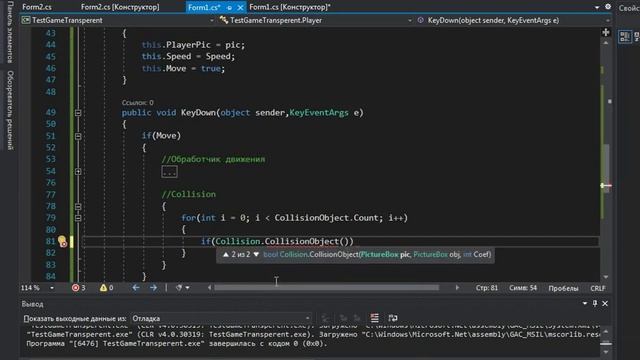Screen dimensions: 640x360
Task: Open the tab well settings gear
Action: click(x=608, y=7)
